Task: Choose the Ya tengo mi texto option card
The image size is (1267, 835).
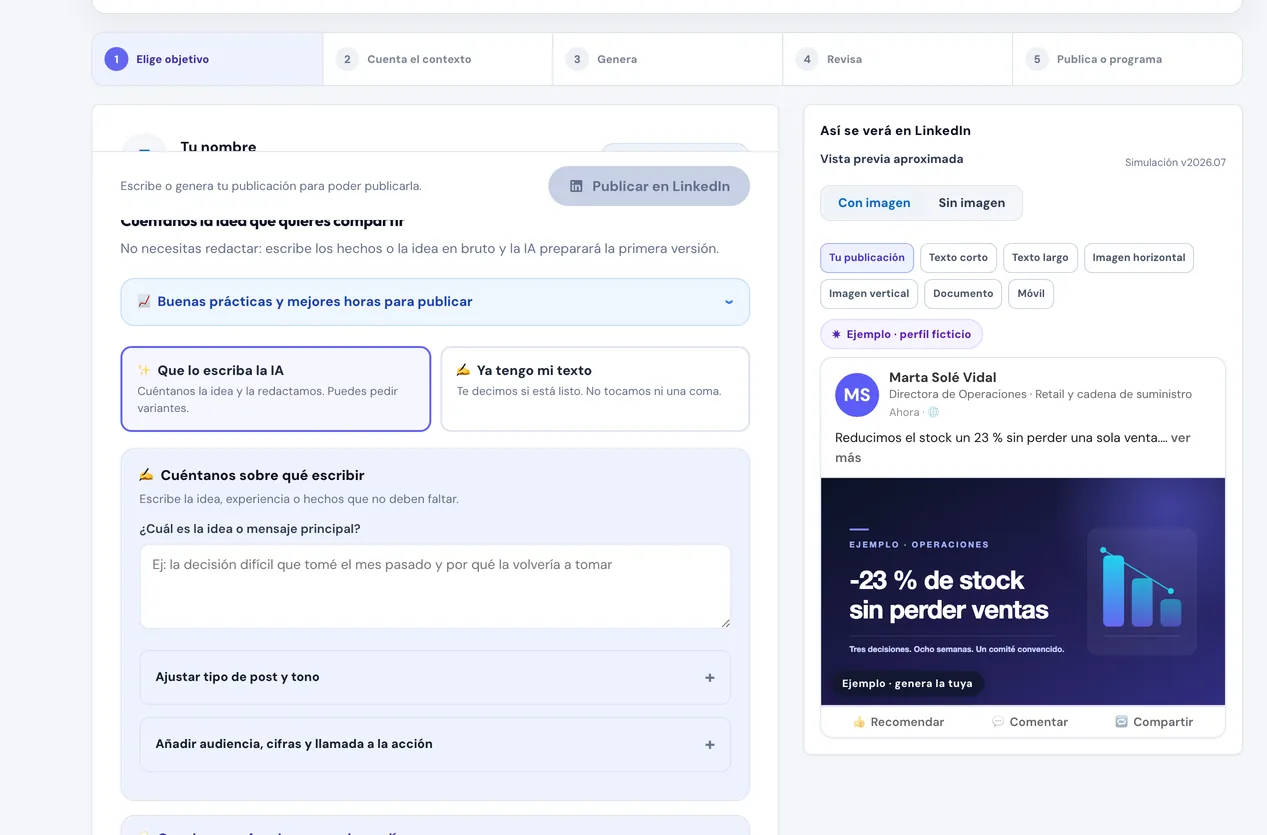Action: click(x=595, y=389)
